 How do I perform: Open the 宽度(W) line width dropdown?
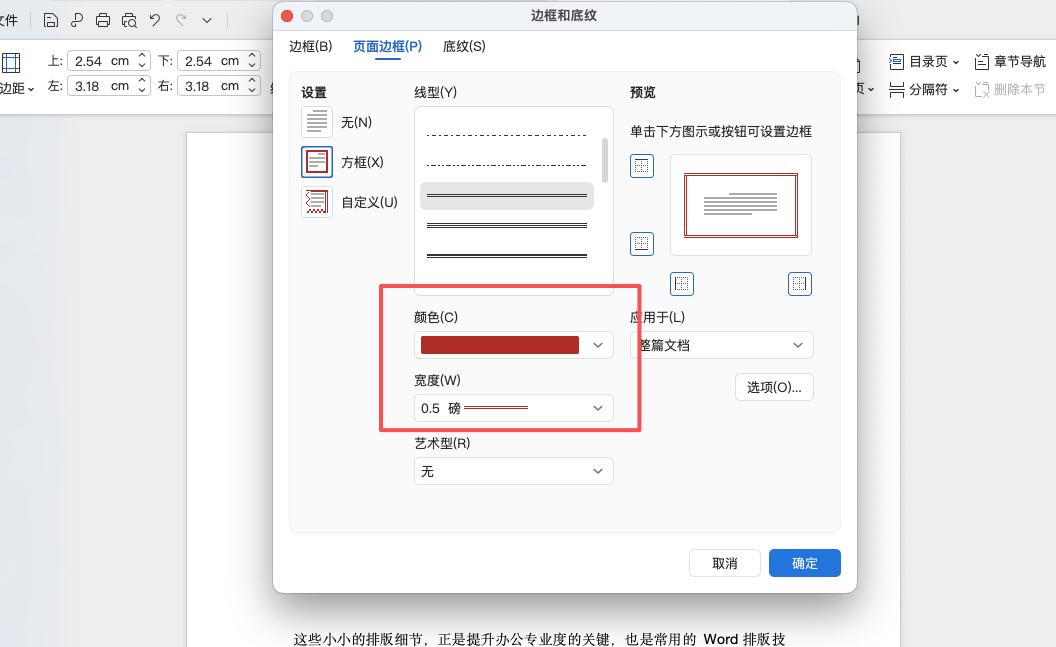513,407
